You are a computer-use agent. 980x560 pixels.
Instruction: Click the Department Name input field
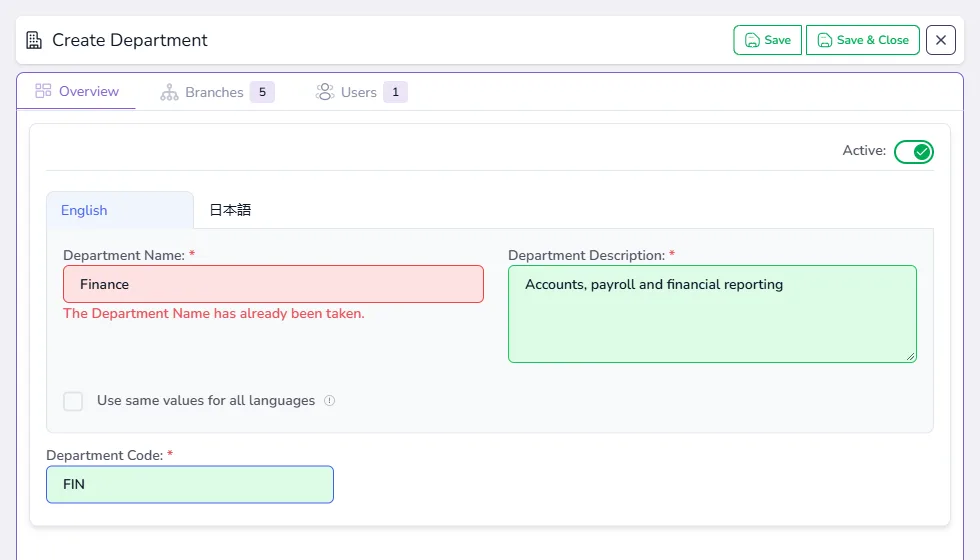273,284
